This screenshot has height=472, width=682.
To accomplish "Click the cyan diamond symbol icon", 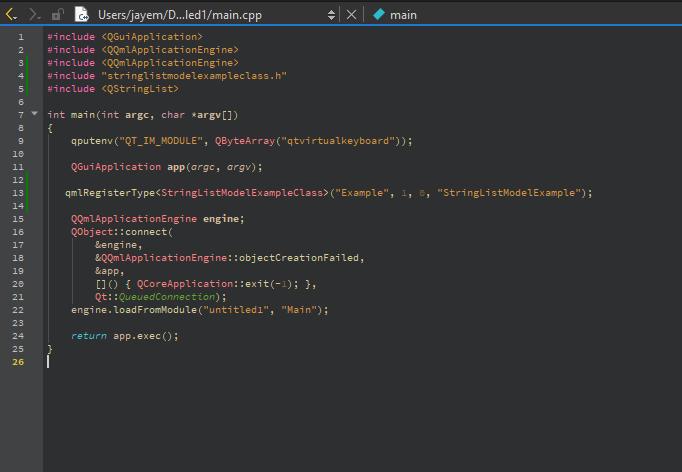I will point(379,14).
